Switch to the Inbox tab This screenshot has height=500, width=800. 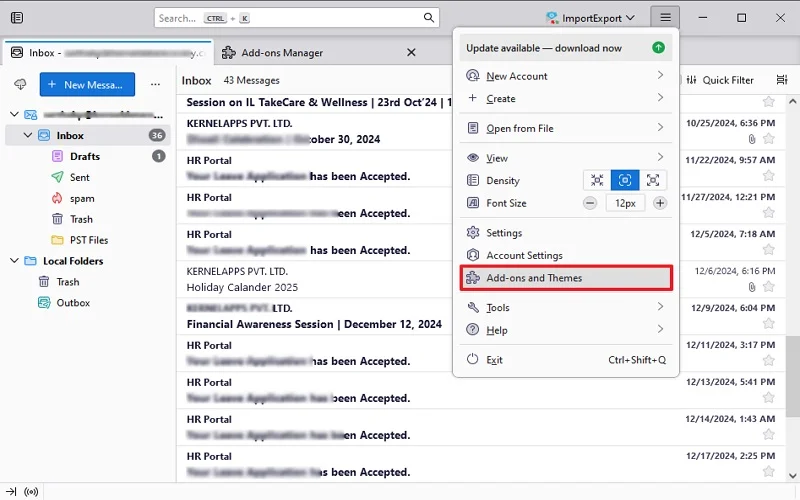point(108,53)
